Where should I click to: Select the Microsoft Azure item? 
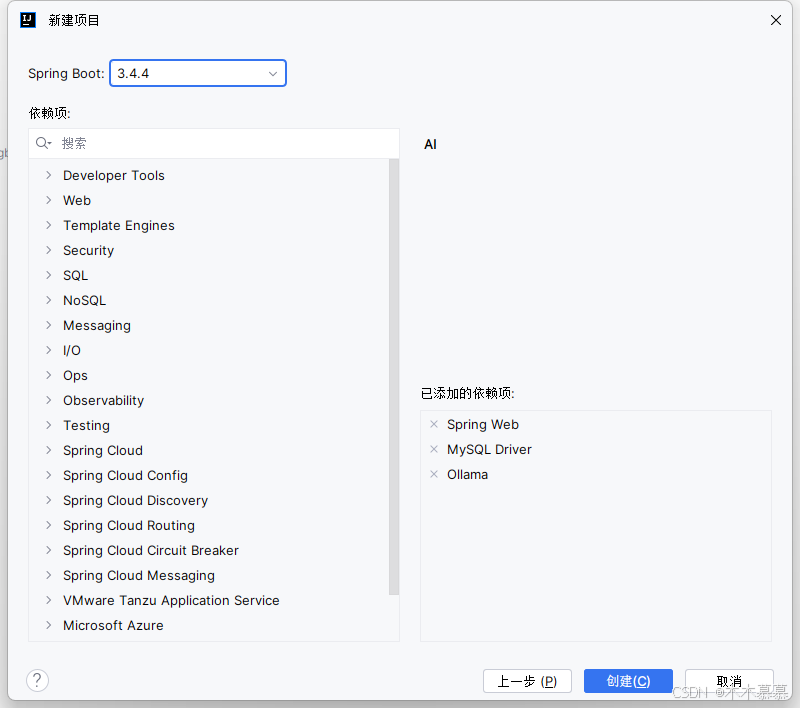[113, 625]
